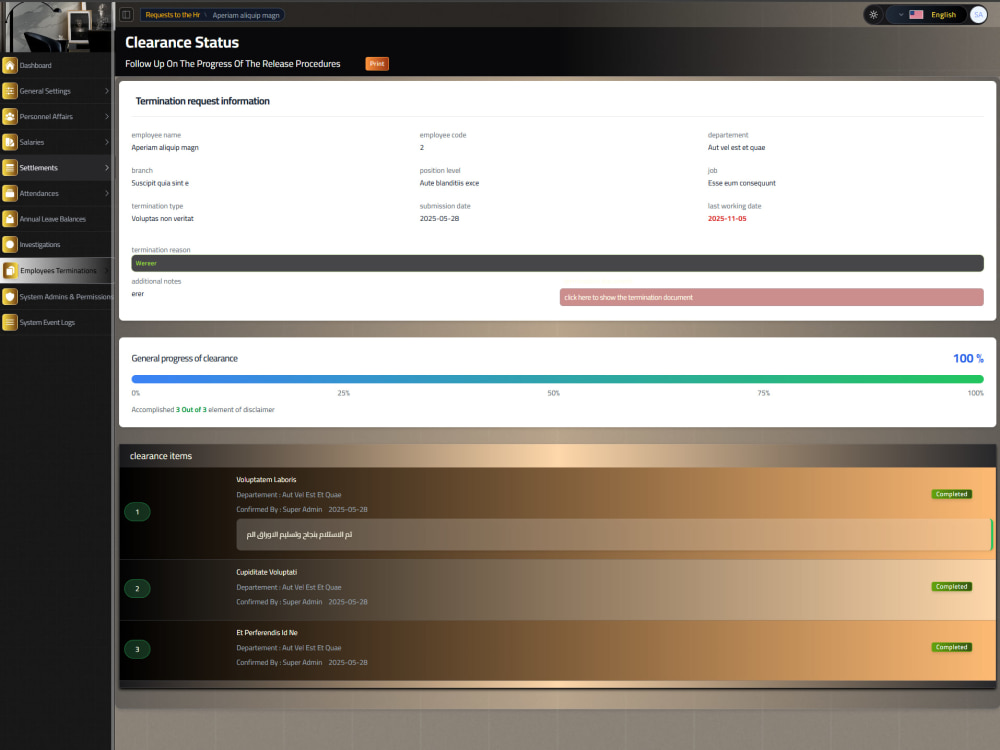Click the System Event Logs icon

[10, 322]
